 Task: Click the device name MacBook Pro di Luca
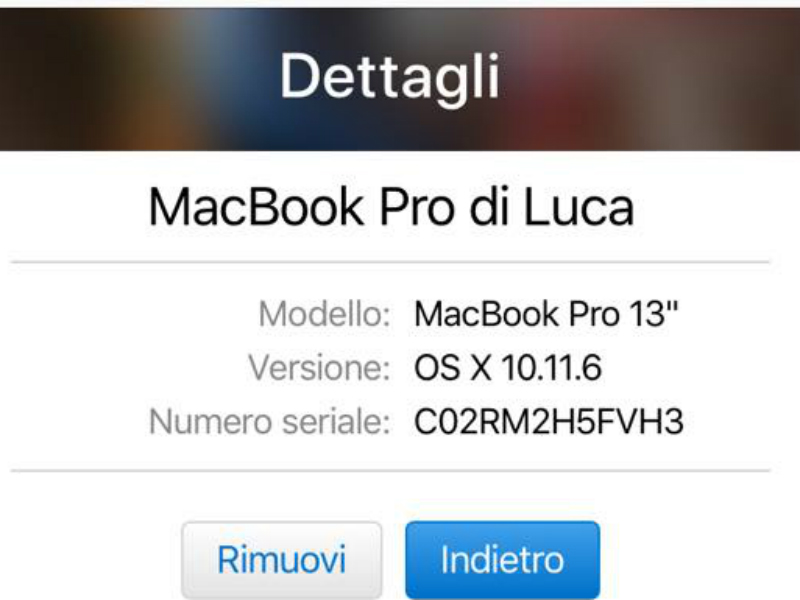(x=391, y=207)
